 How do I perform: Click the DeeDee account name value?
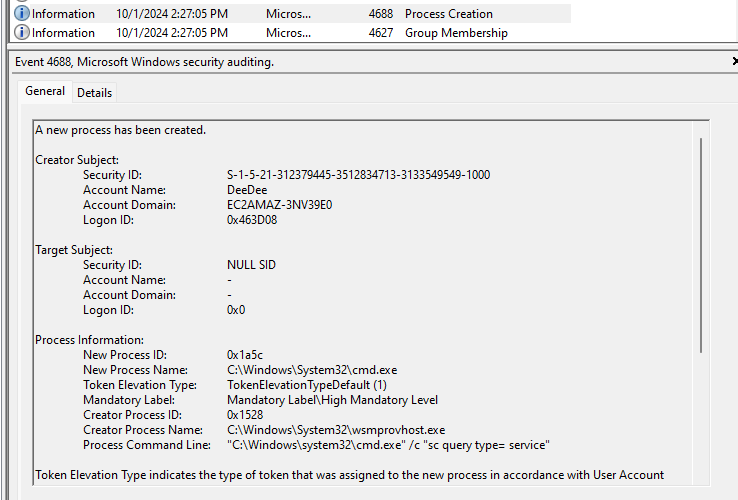point(247,190)
